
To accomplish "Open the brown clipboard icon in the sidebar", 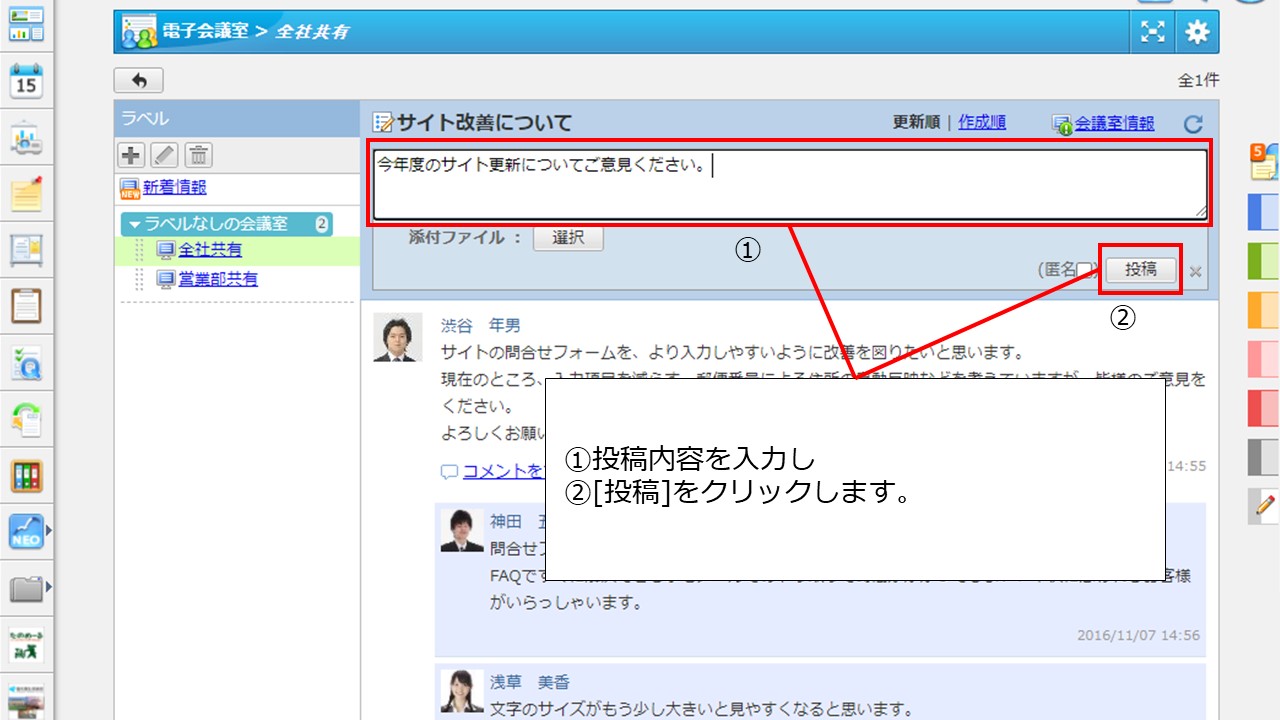I will point(27,306).
